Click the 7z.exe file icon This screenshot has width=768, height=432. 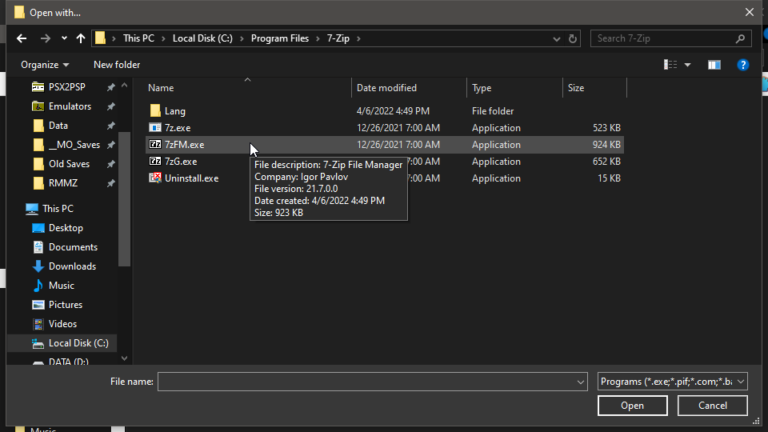[155, 127]
